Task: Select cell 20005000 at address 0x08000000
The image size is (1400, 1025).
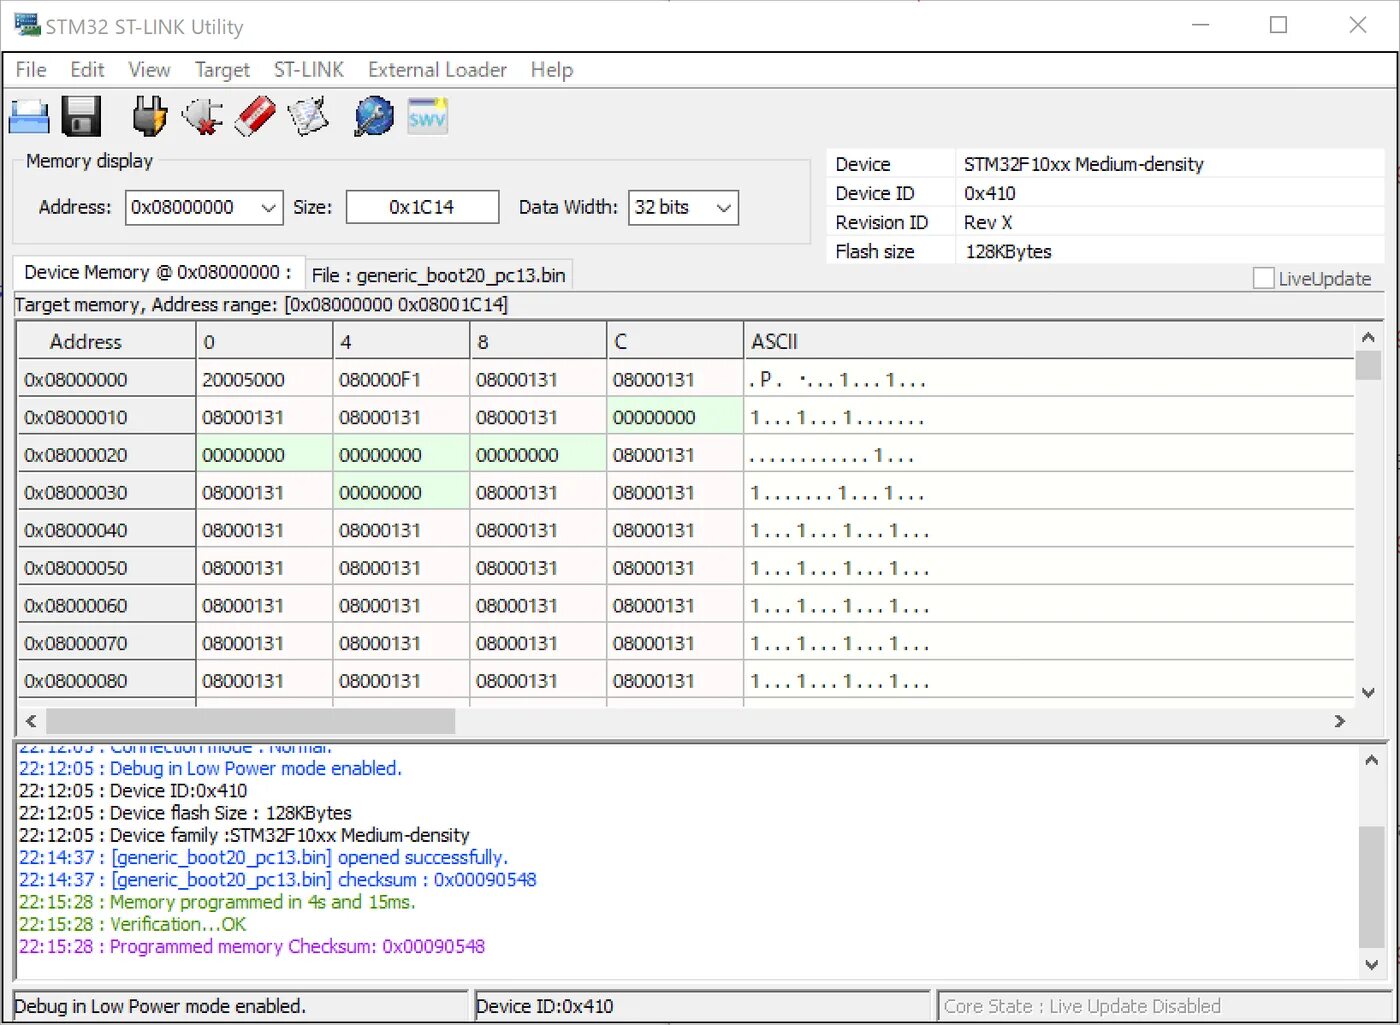Action: [264, 380]
